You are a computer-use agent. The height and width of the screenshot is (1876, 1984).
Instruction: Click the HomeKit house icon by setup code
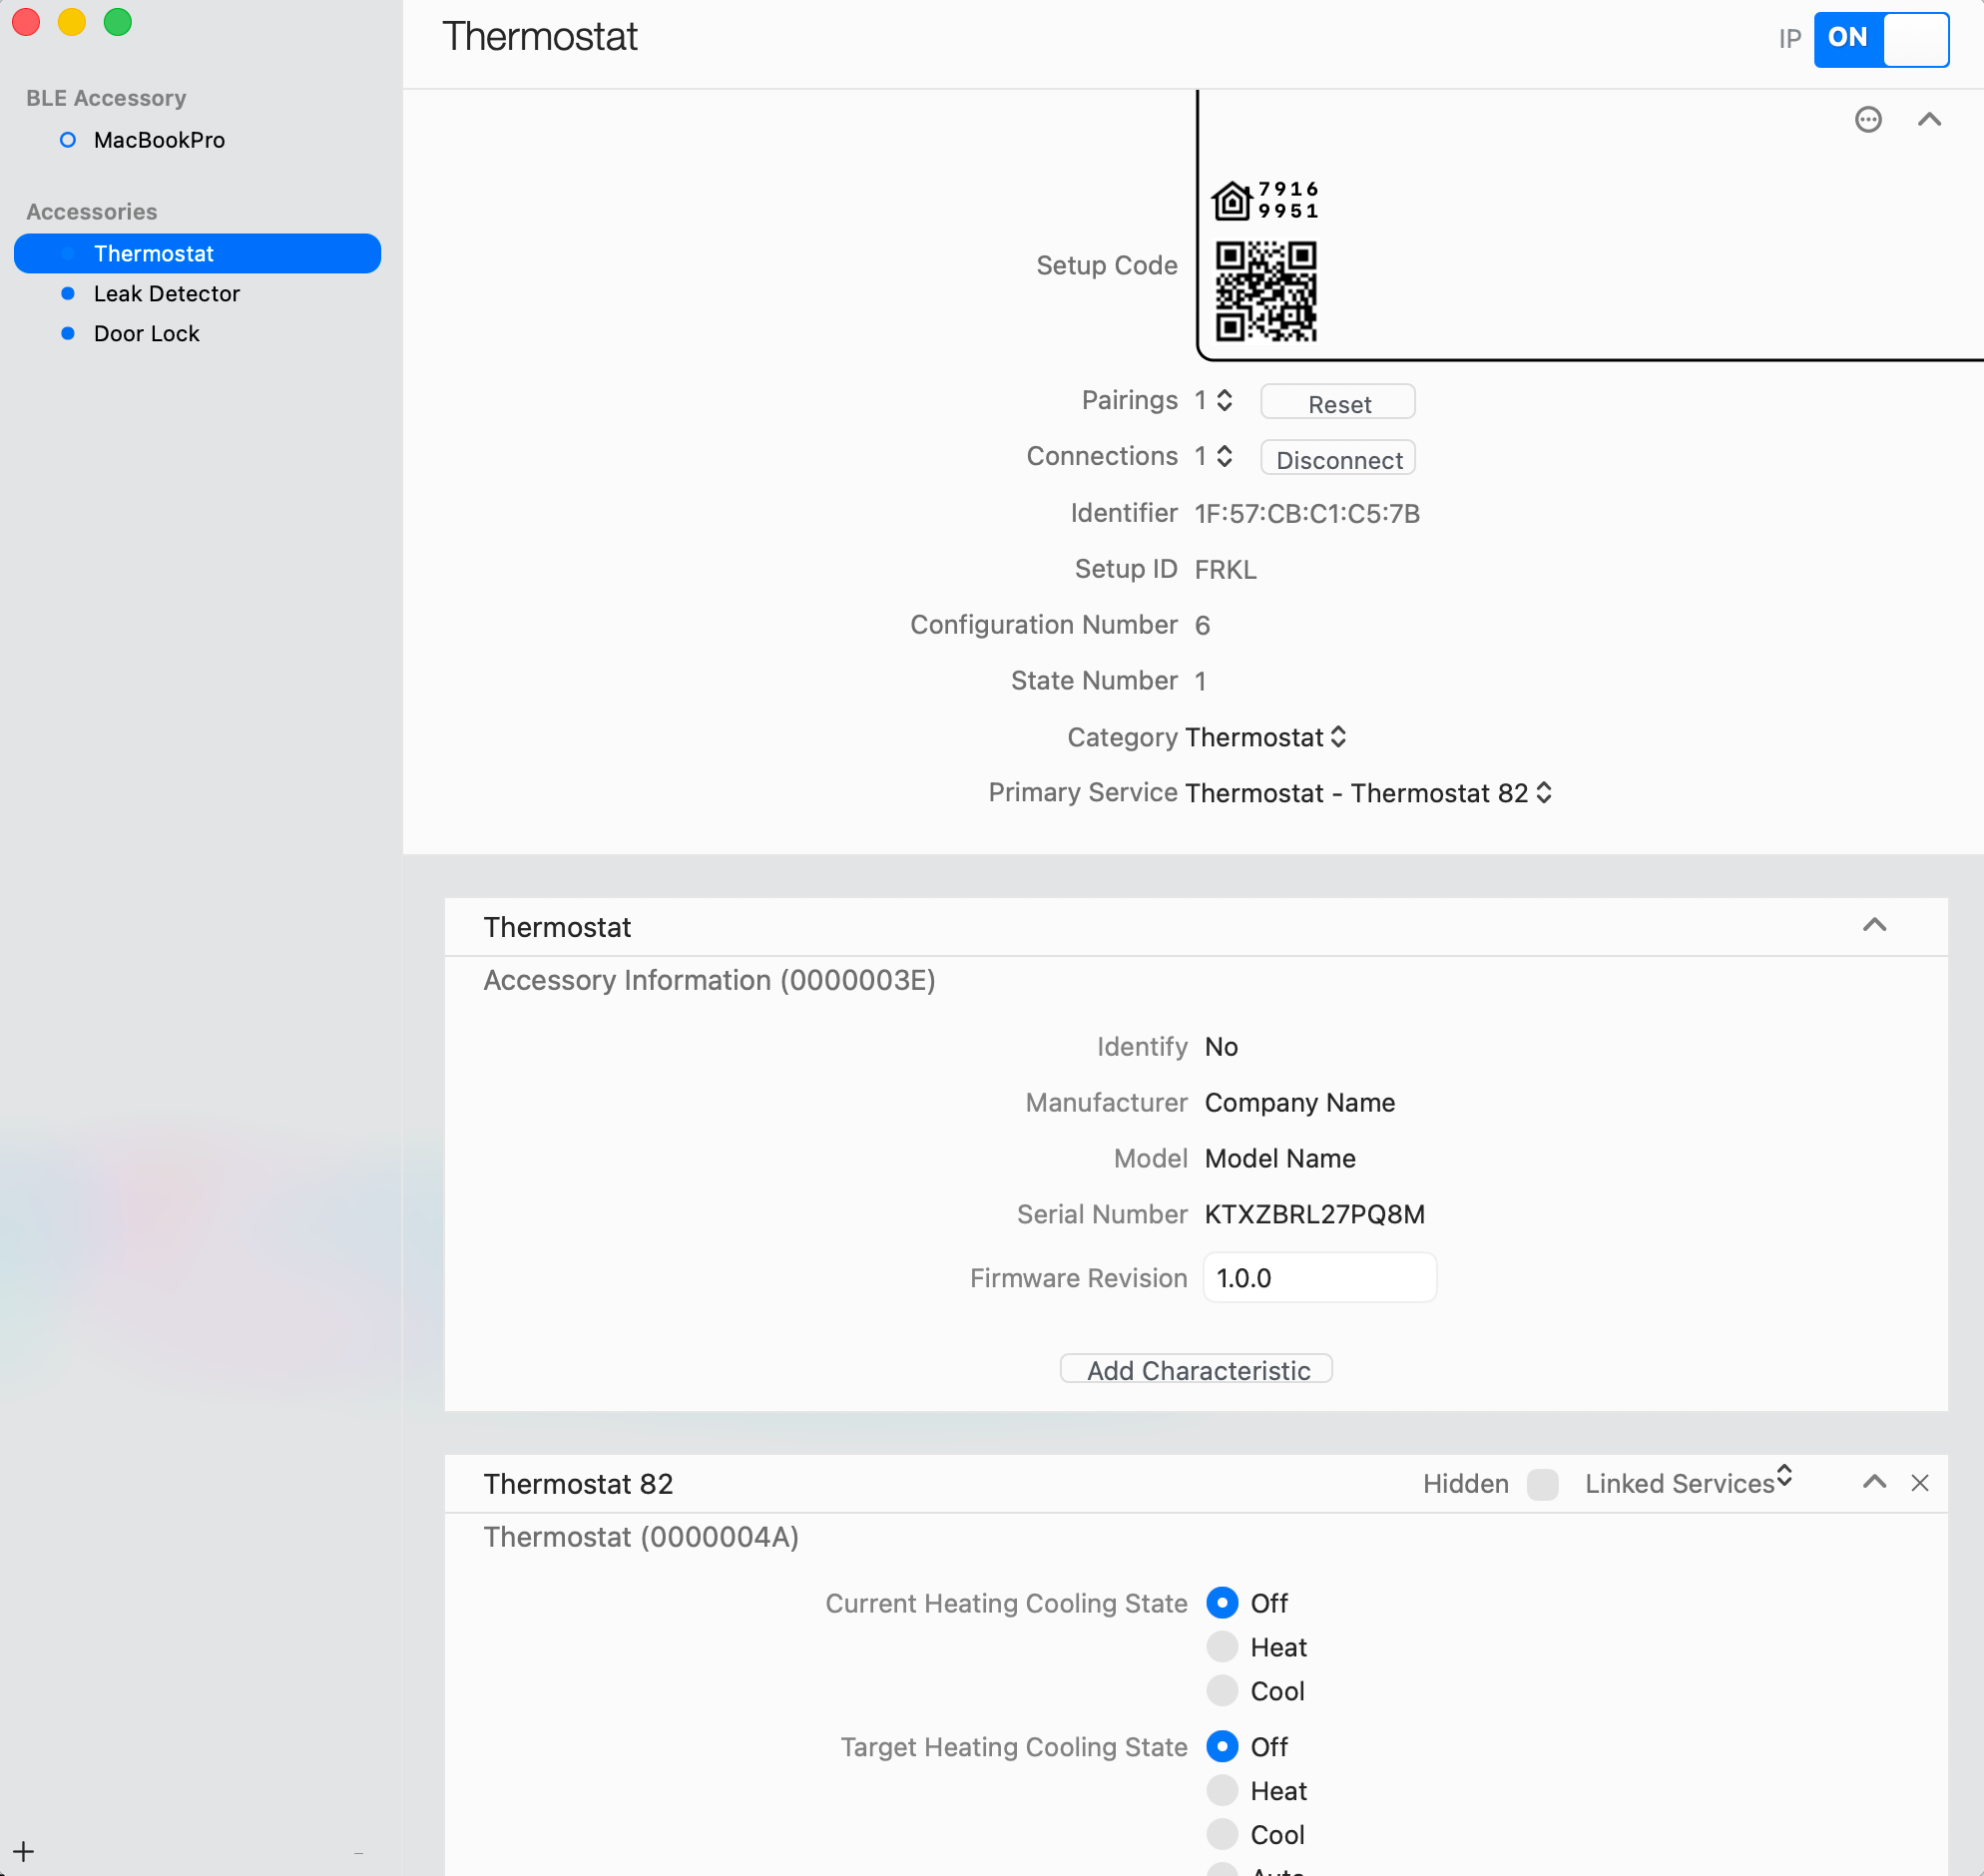1231,201
